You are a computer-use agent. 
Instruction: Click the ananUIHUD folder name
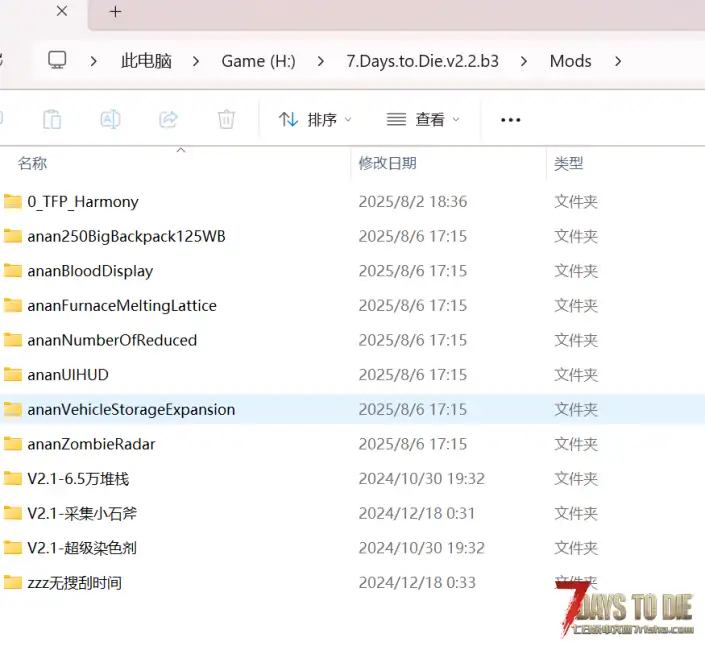(x=68, y=375)
